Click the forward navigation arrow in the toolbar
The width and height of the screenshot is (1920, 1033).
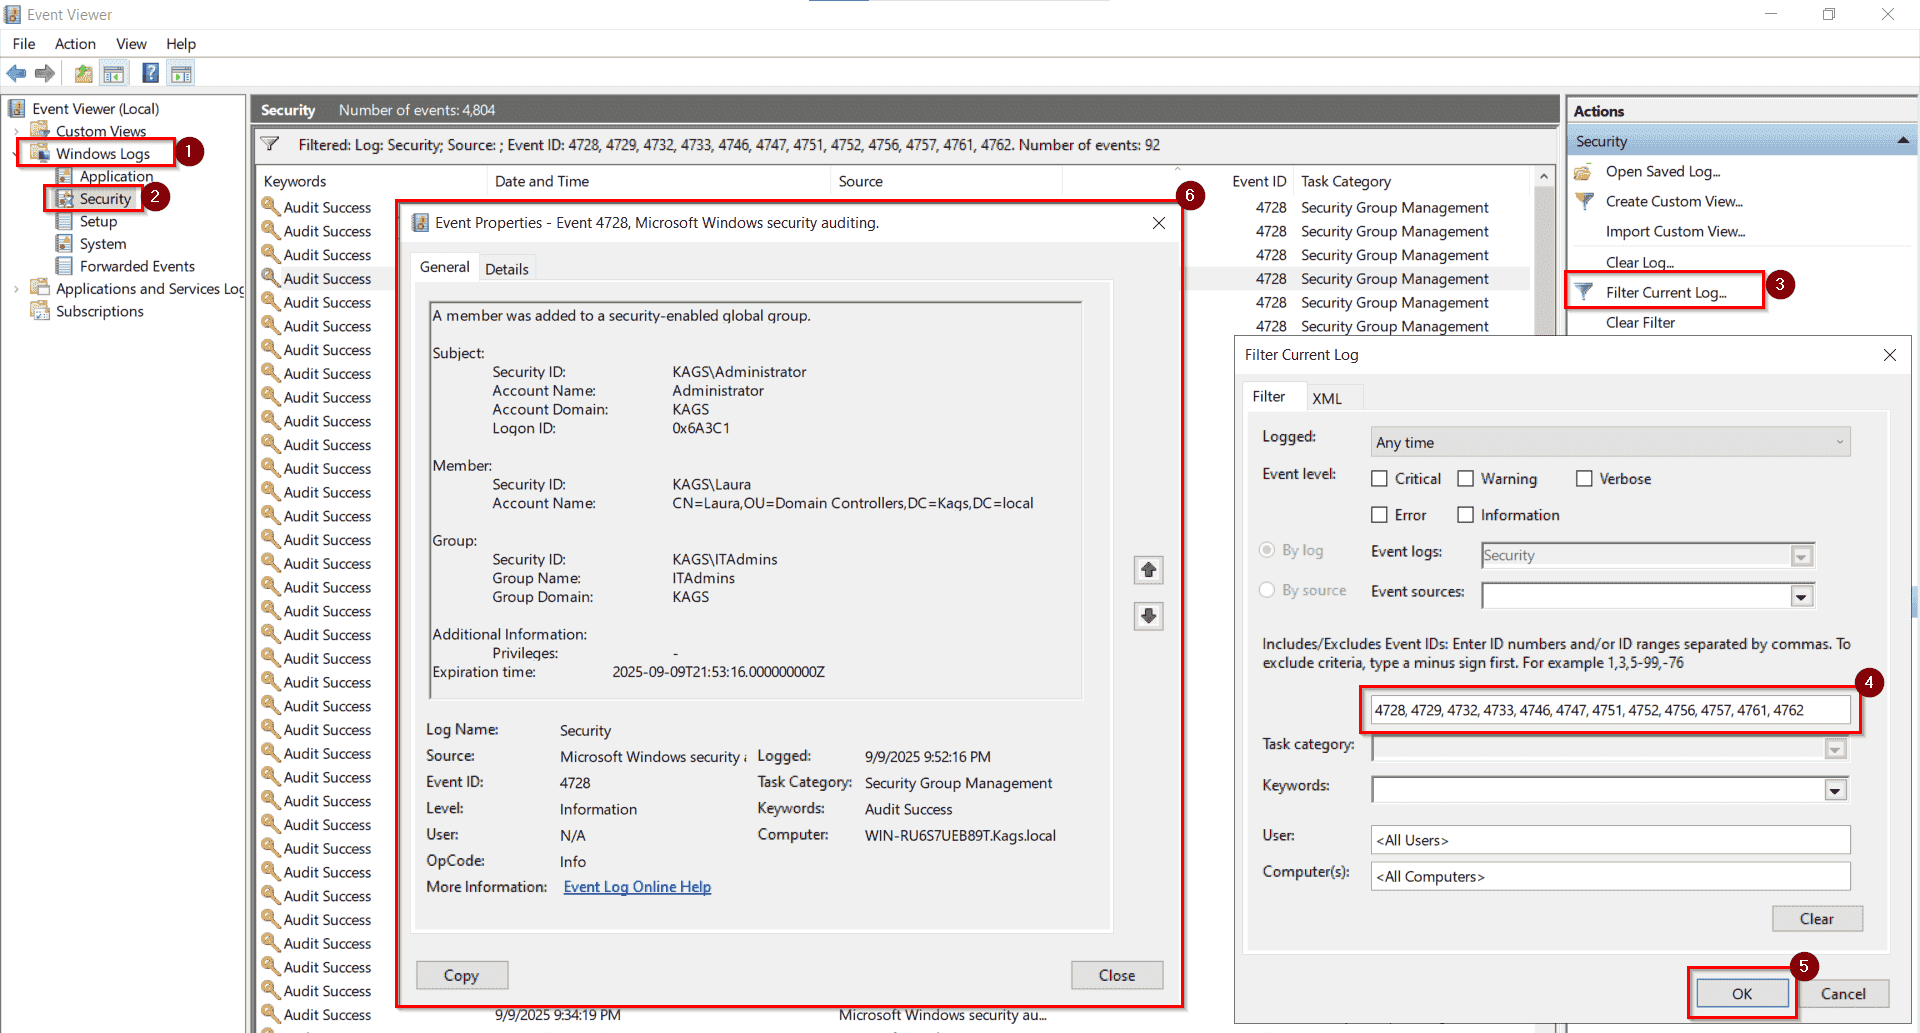tap(45, 72)
